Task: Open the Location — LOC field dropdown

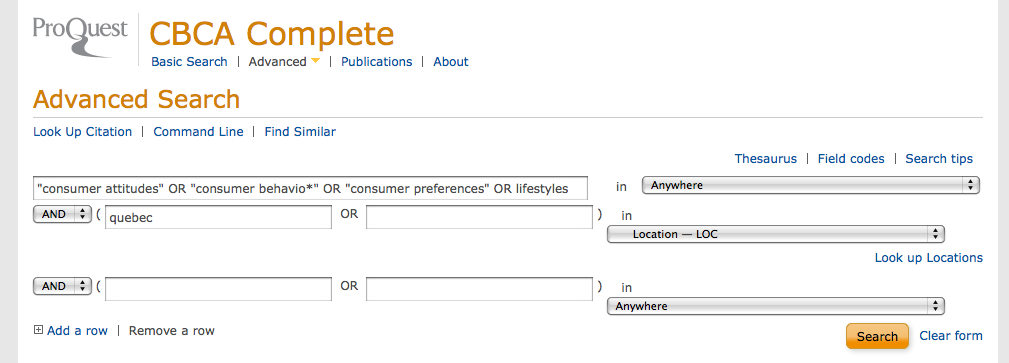Action: pos(775,234)
